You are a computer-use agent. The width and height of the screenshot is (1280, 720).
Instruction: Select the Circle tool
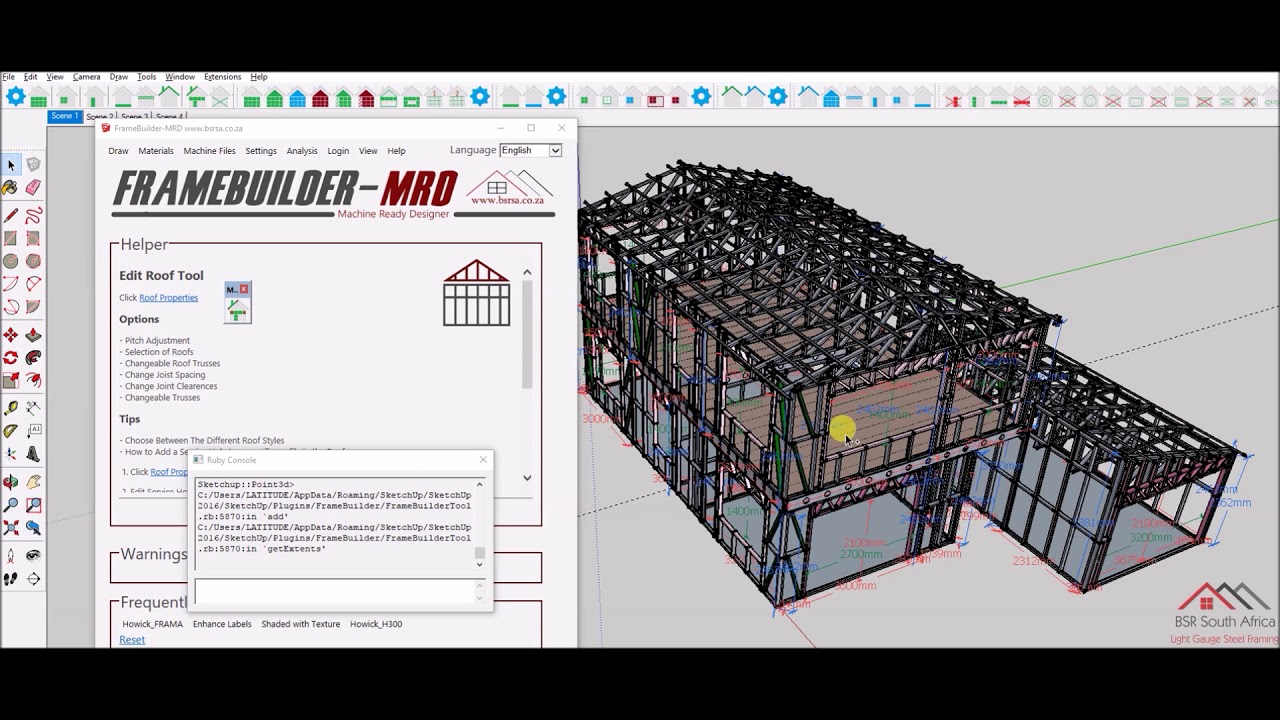11,262
